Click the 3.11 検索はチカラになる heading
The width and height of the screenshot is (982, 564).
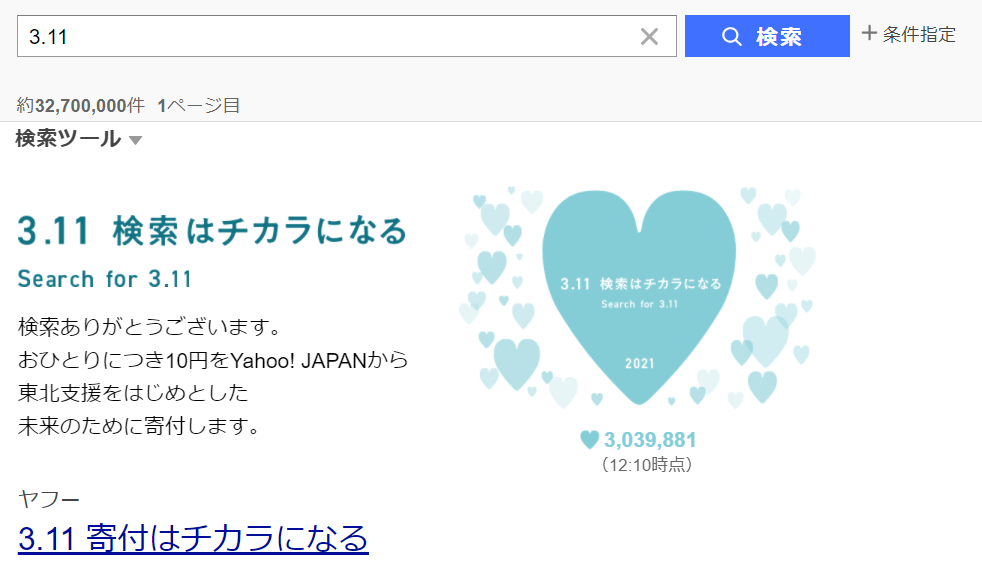tap(212, 230)
